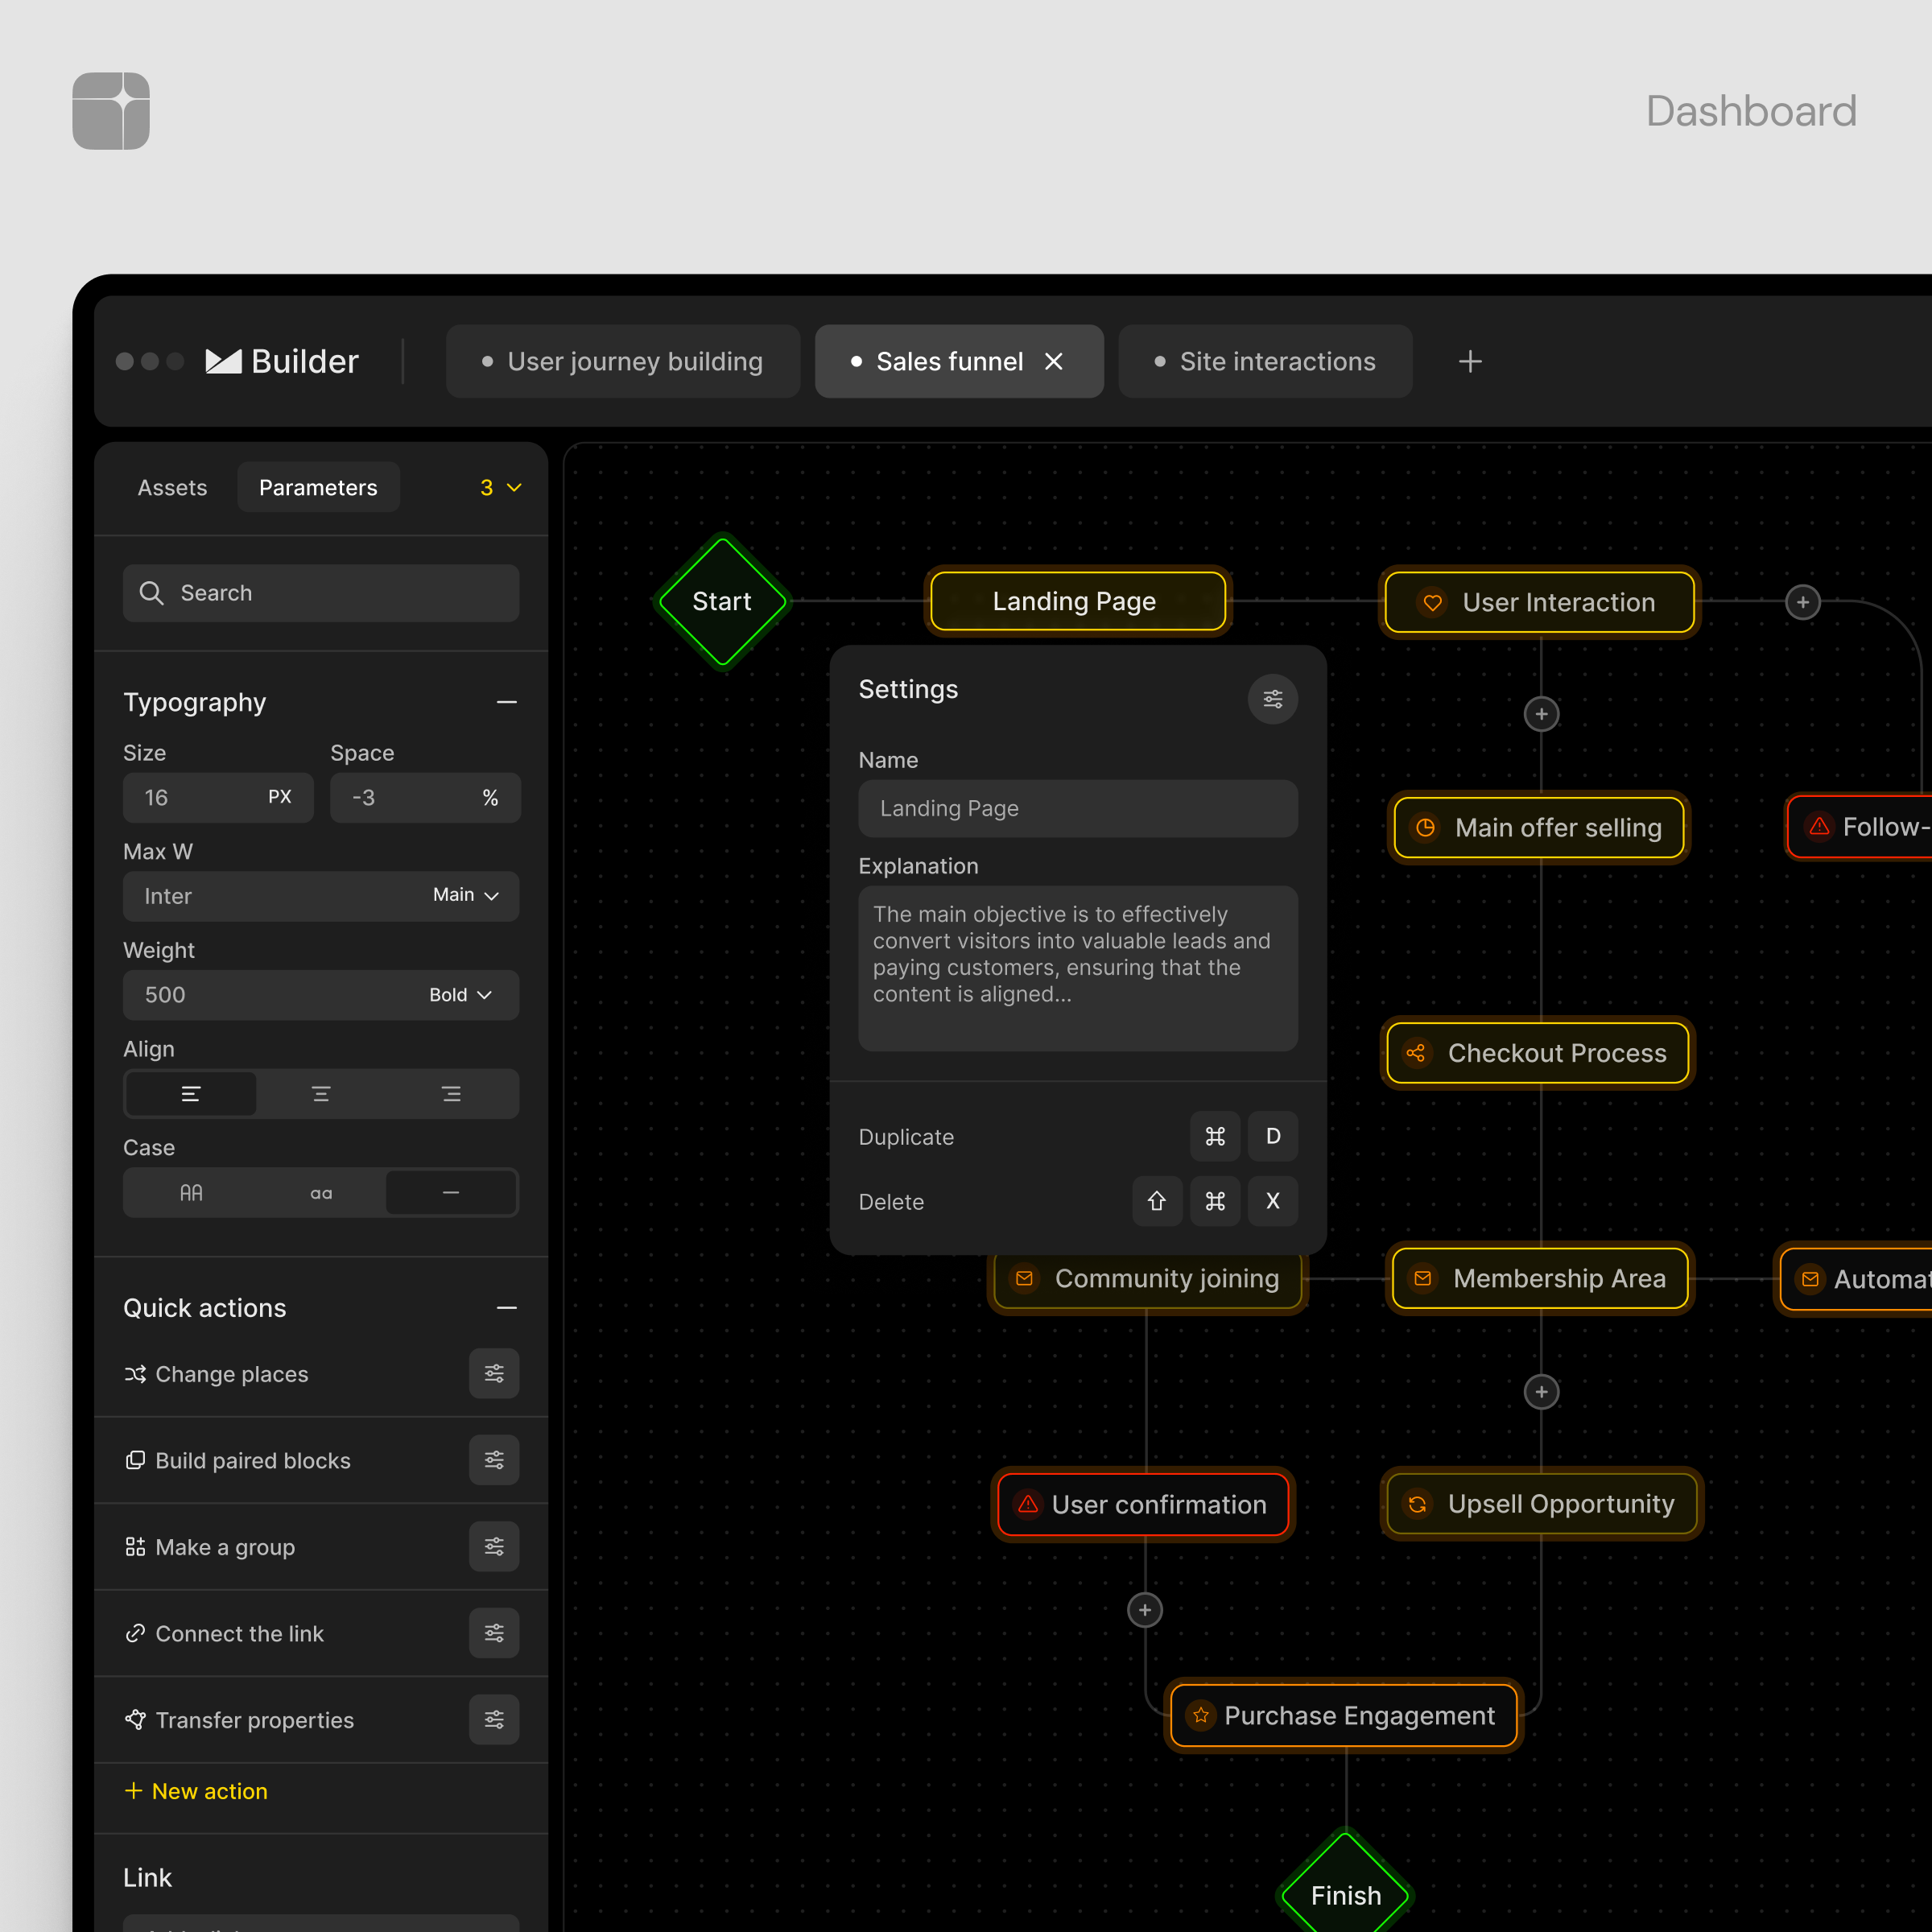Click the Connect the link chain icon
The height and width of the screenshot is (1932, 1932).
135,1633
